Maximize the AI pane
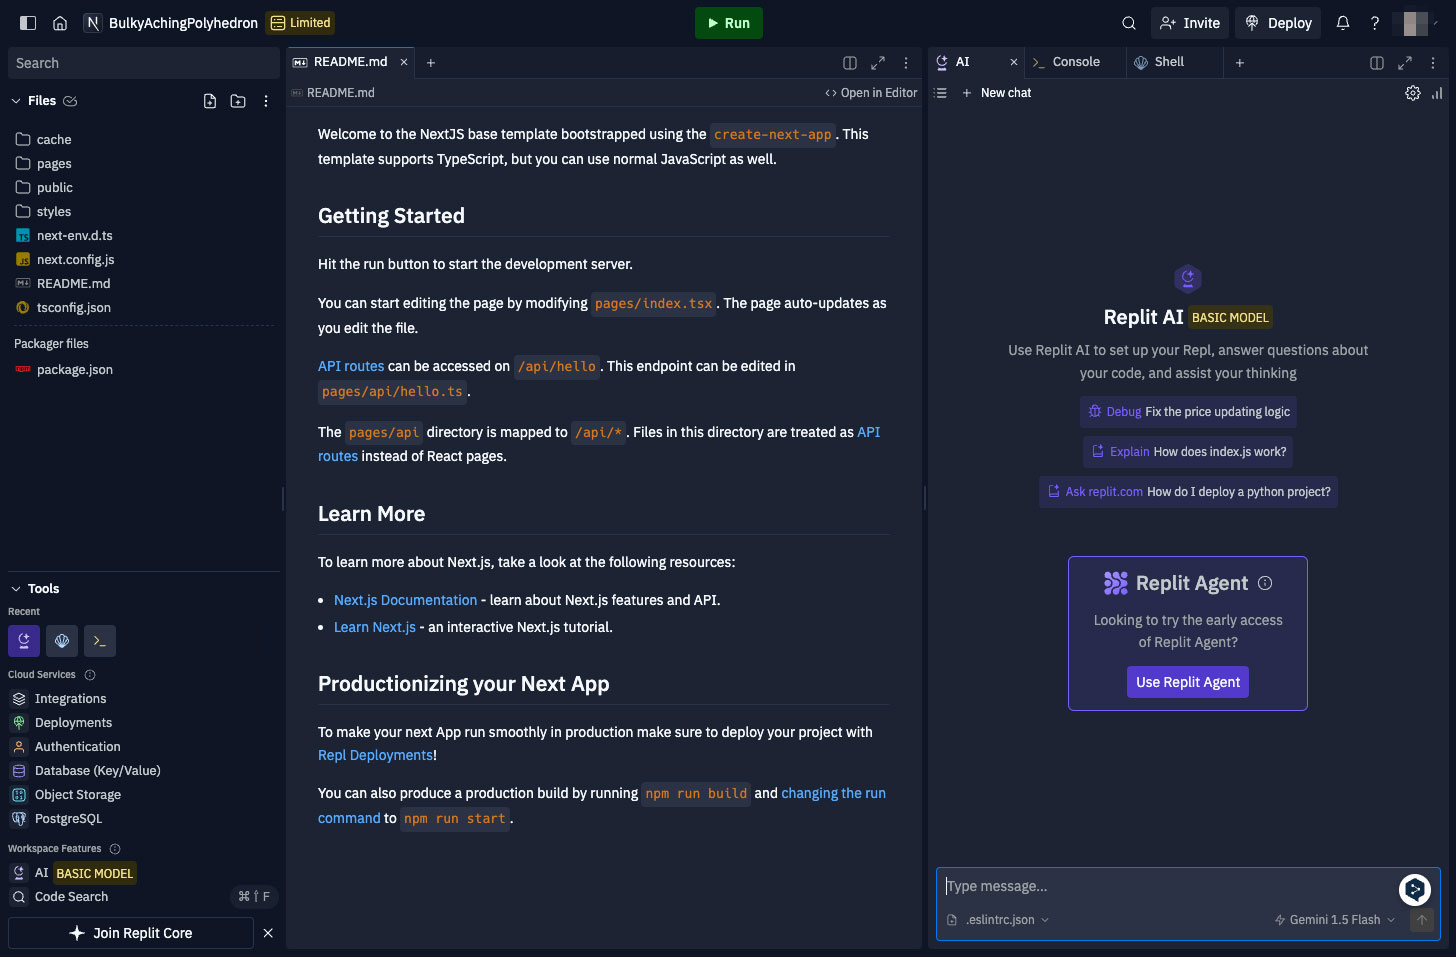The width and height of the screenshot is (1456, 957). click(1405, 63)
